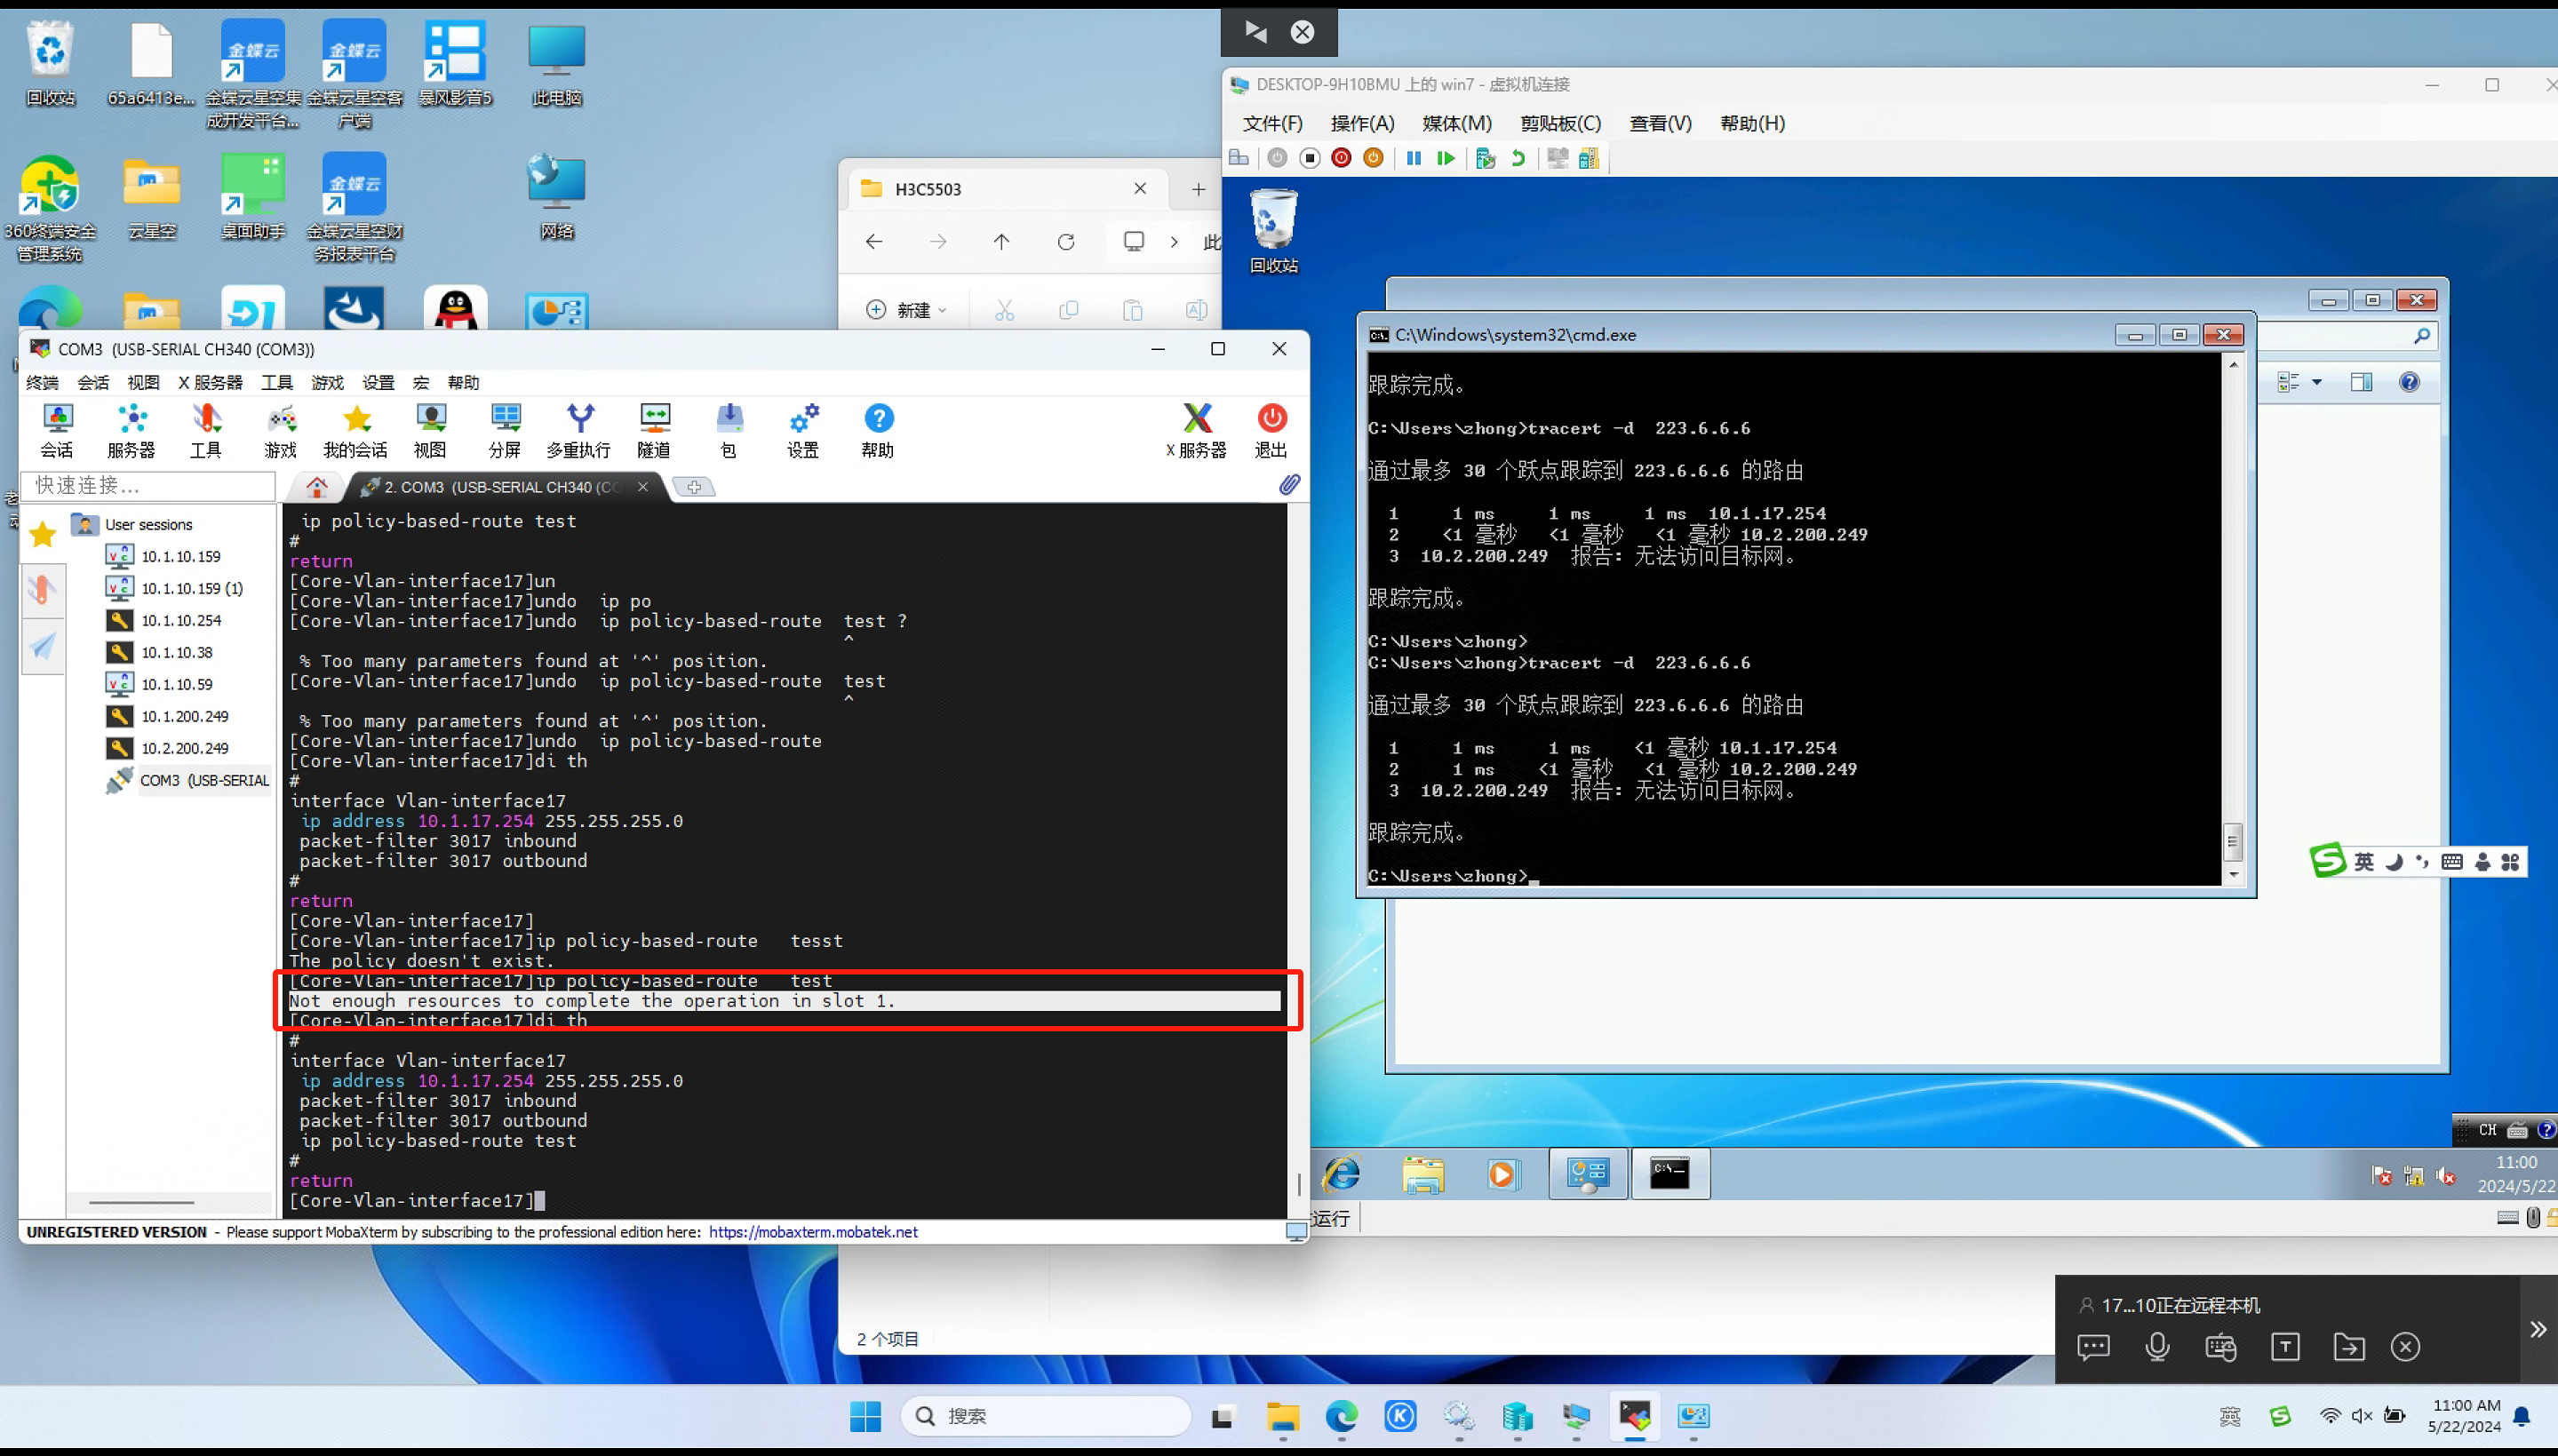Click the paperclip attachment icon in MobaXterm

(x=1289, y=485)
